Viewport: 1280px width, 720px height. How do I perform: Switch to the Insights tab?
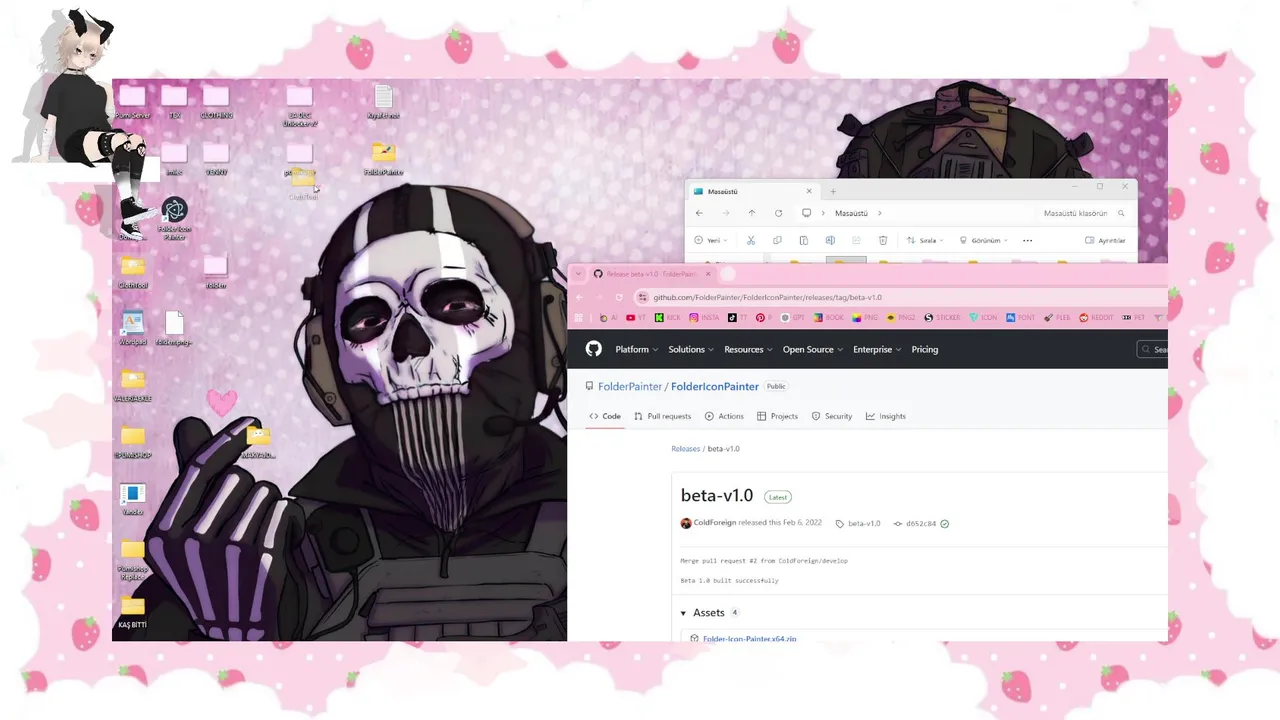(886, 416)
